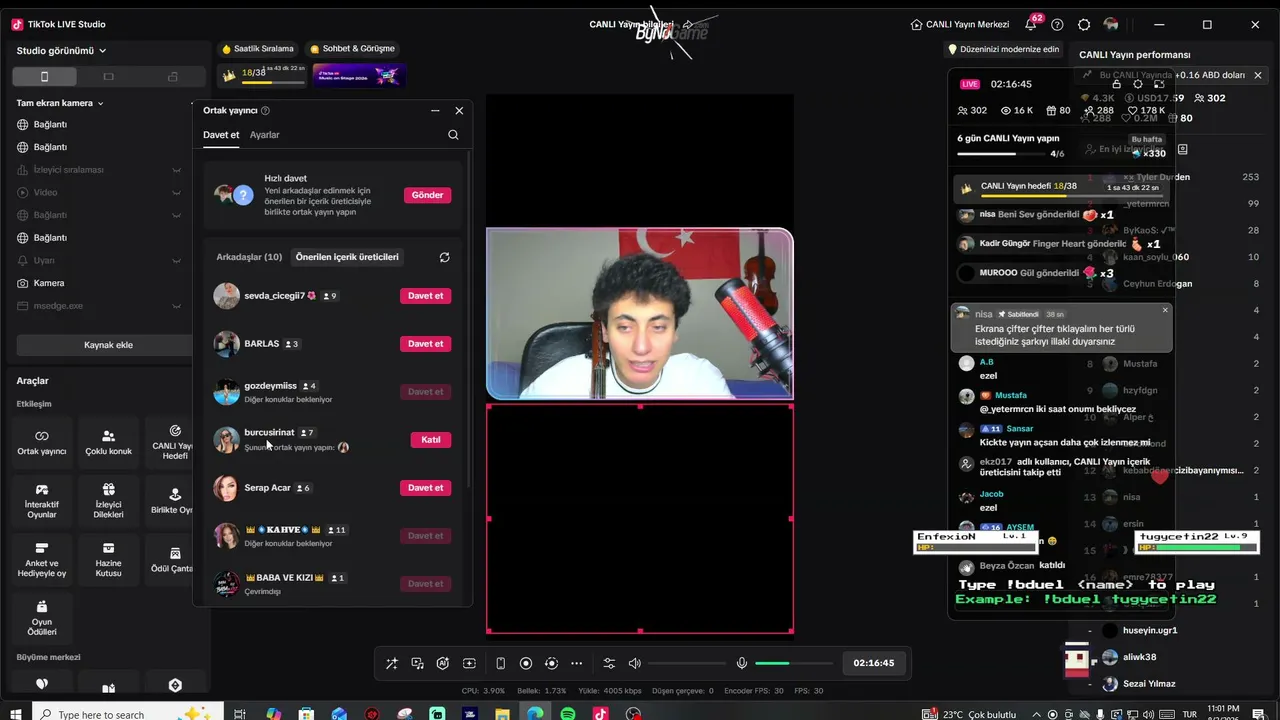The width and height of the screenshot is (1280, 720).
Task: Select the dual-screen layout tab
Action: tap(172, 77)
